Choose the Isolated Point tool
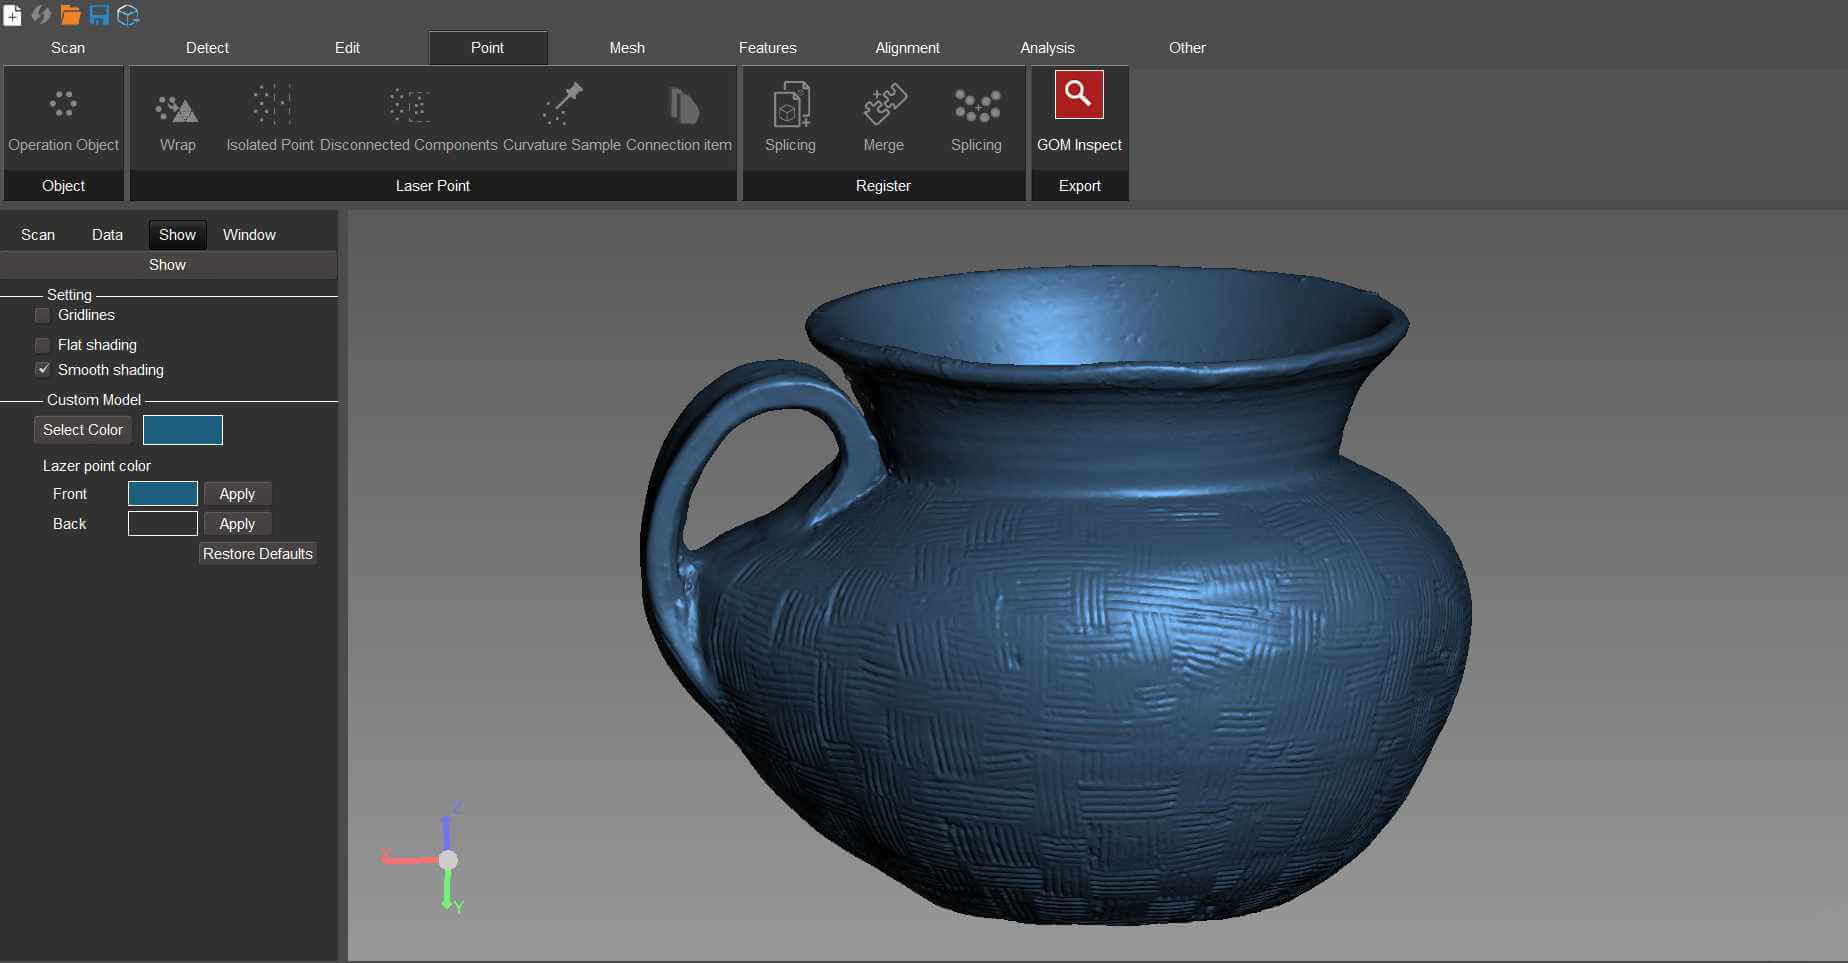 270,119
